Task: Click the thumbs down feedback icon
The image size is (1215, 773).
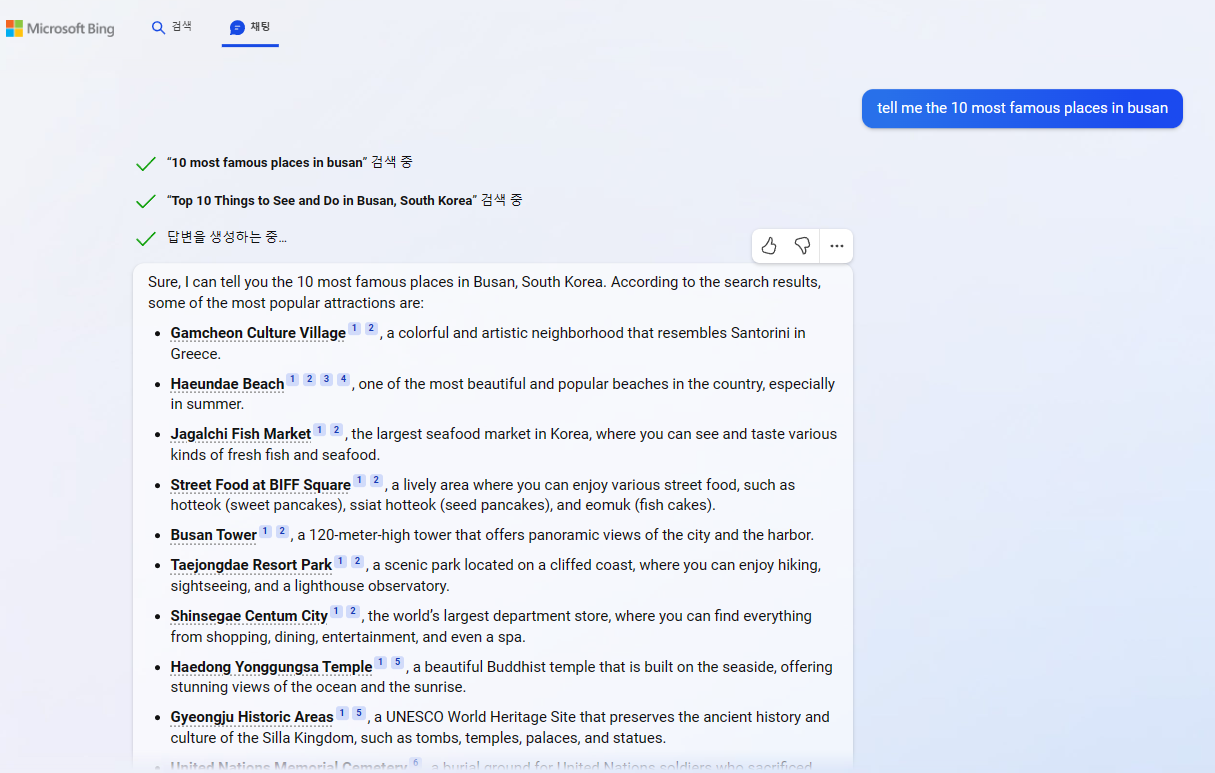Action: coord(802,246)
